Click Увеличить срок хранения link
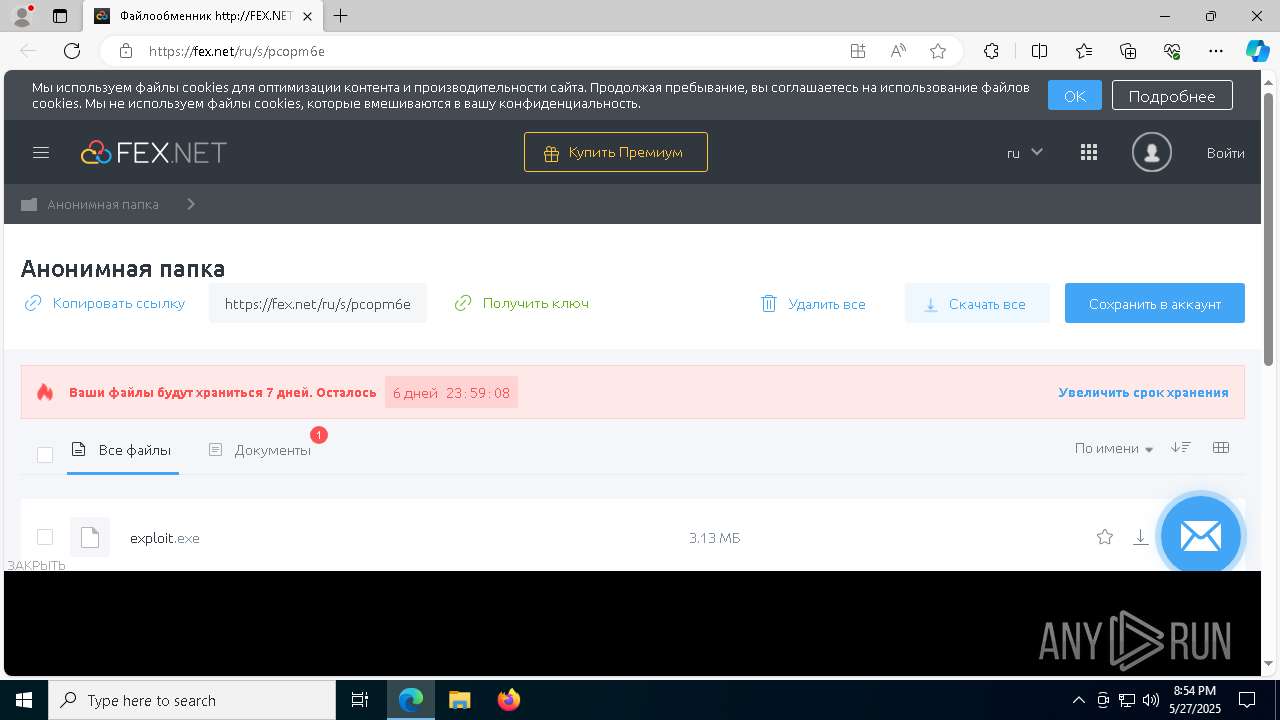 [1143, 392]
